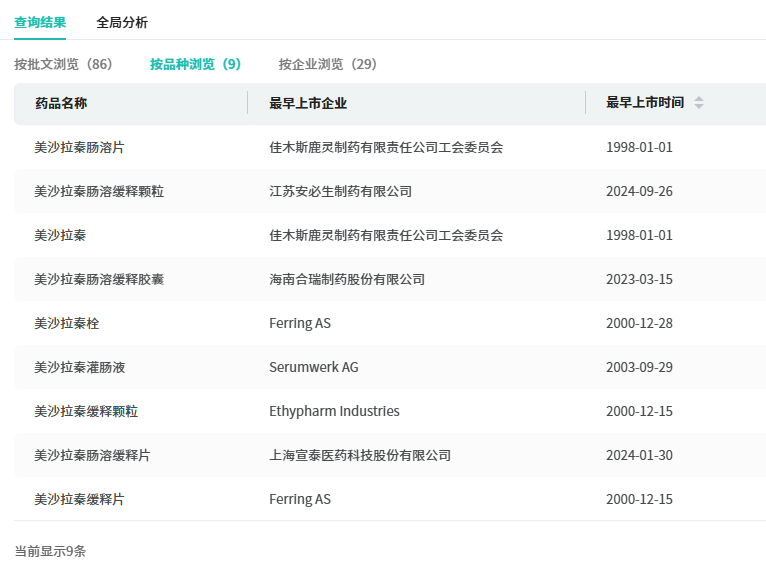The height and width of the screenshot is (573, 766).
Task: Select 按品种浏览（9） view
Action: [195, 64]
